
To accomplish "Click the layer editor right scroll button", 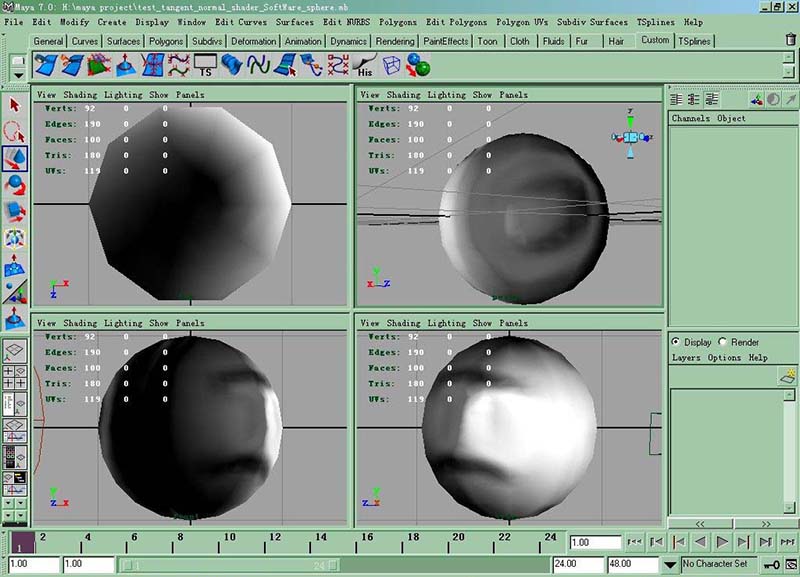I will (765, 524).
